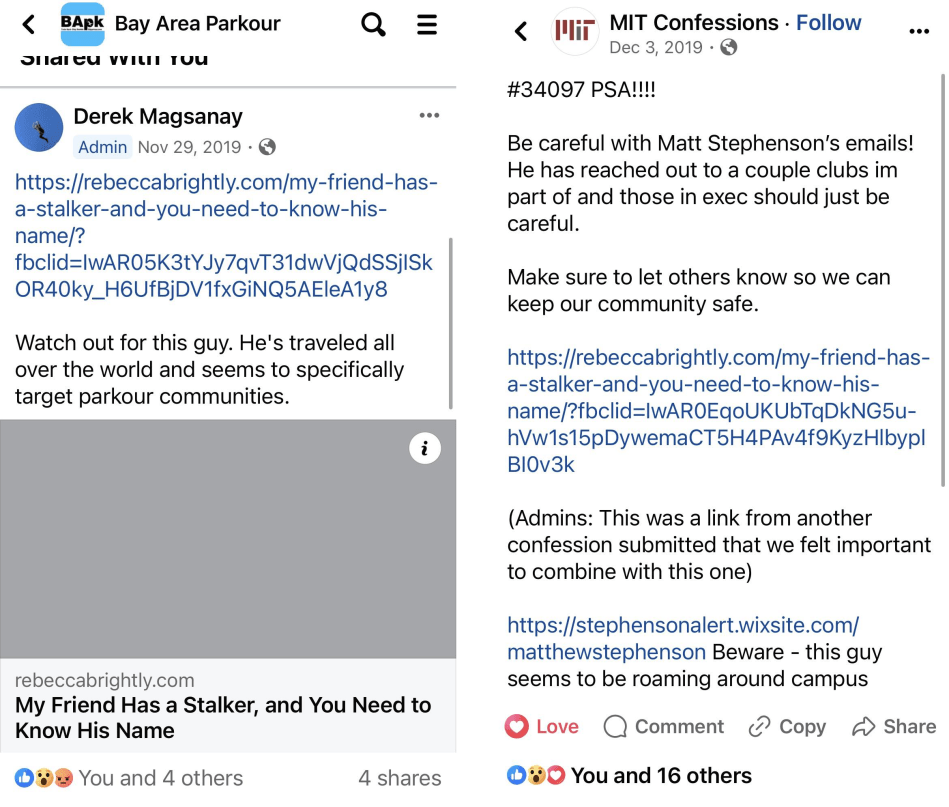This screenshot has height=807, width=949.
Task: Share the MIT Confessions post
Action: coord(894,727)
